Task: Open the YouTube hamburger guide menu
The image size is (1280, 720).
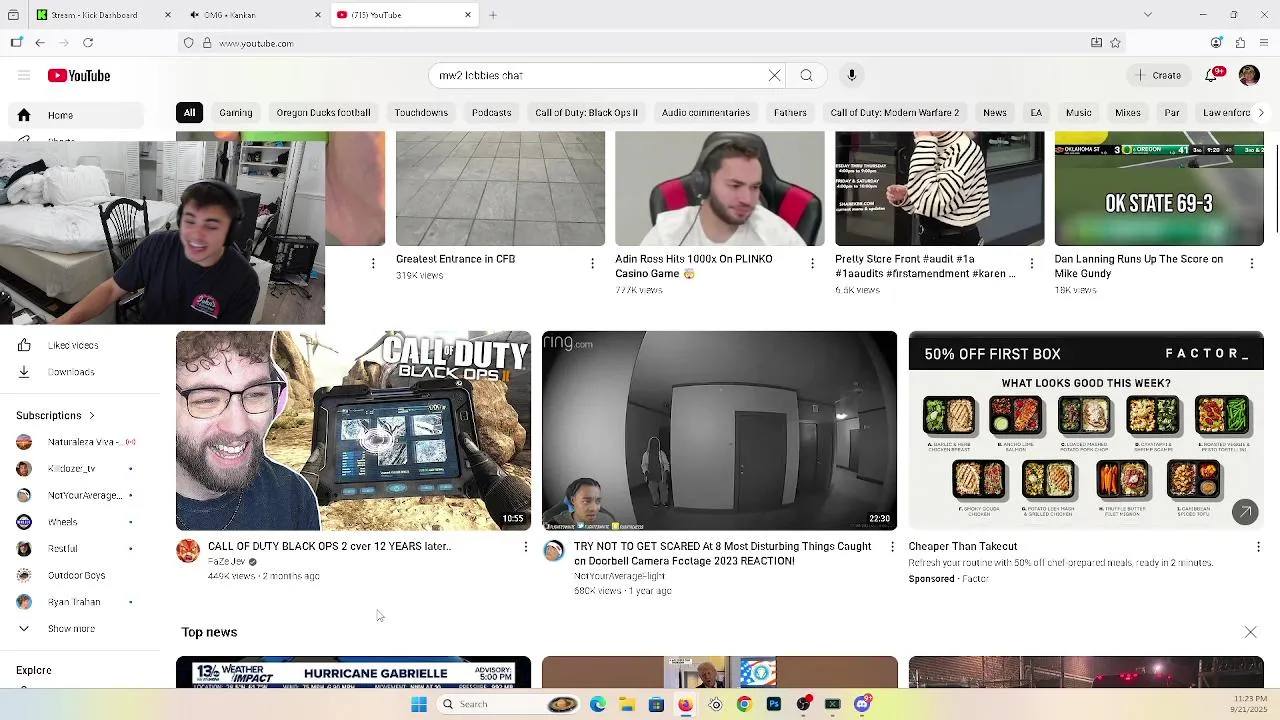Action: (x=24, y=75)
